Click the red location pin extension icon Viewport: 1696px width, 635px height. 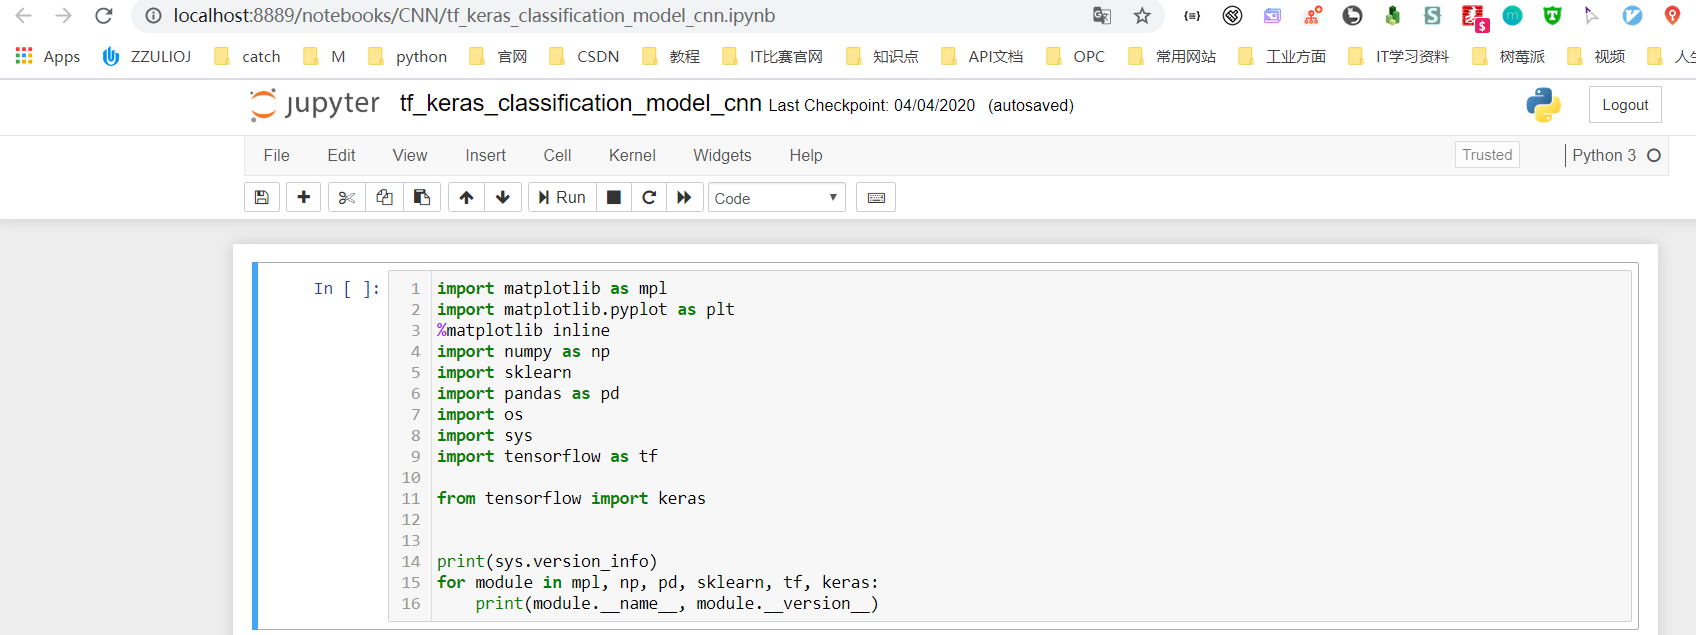click(1672, 15)
